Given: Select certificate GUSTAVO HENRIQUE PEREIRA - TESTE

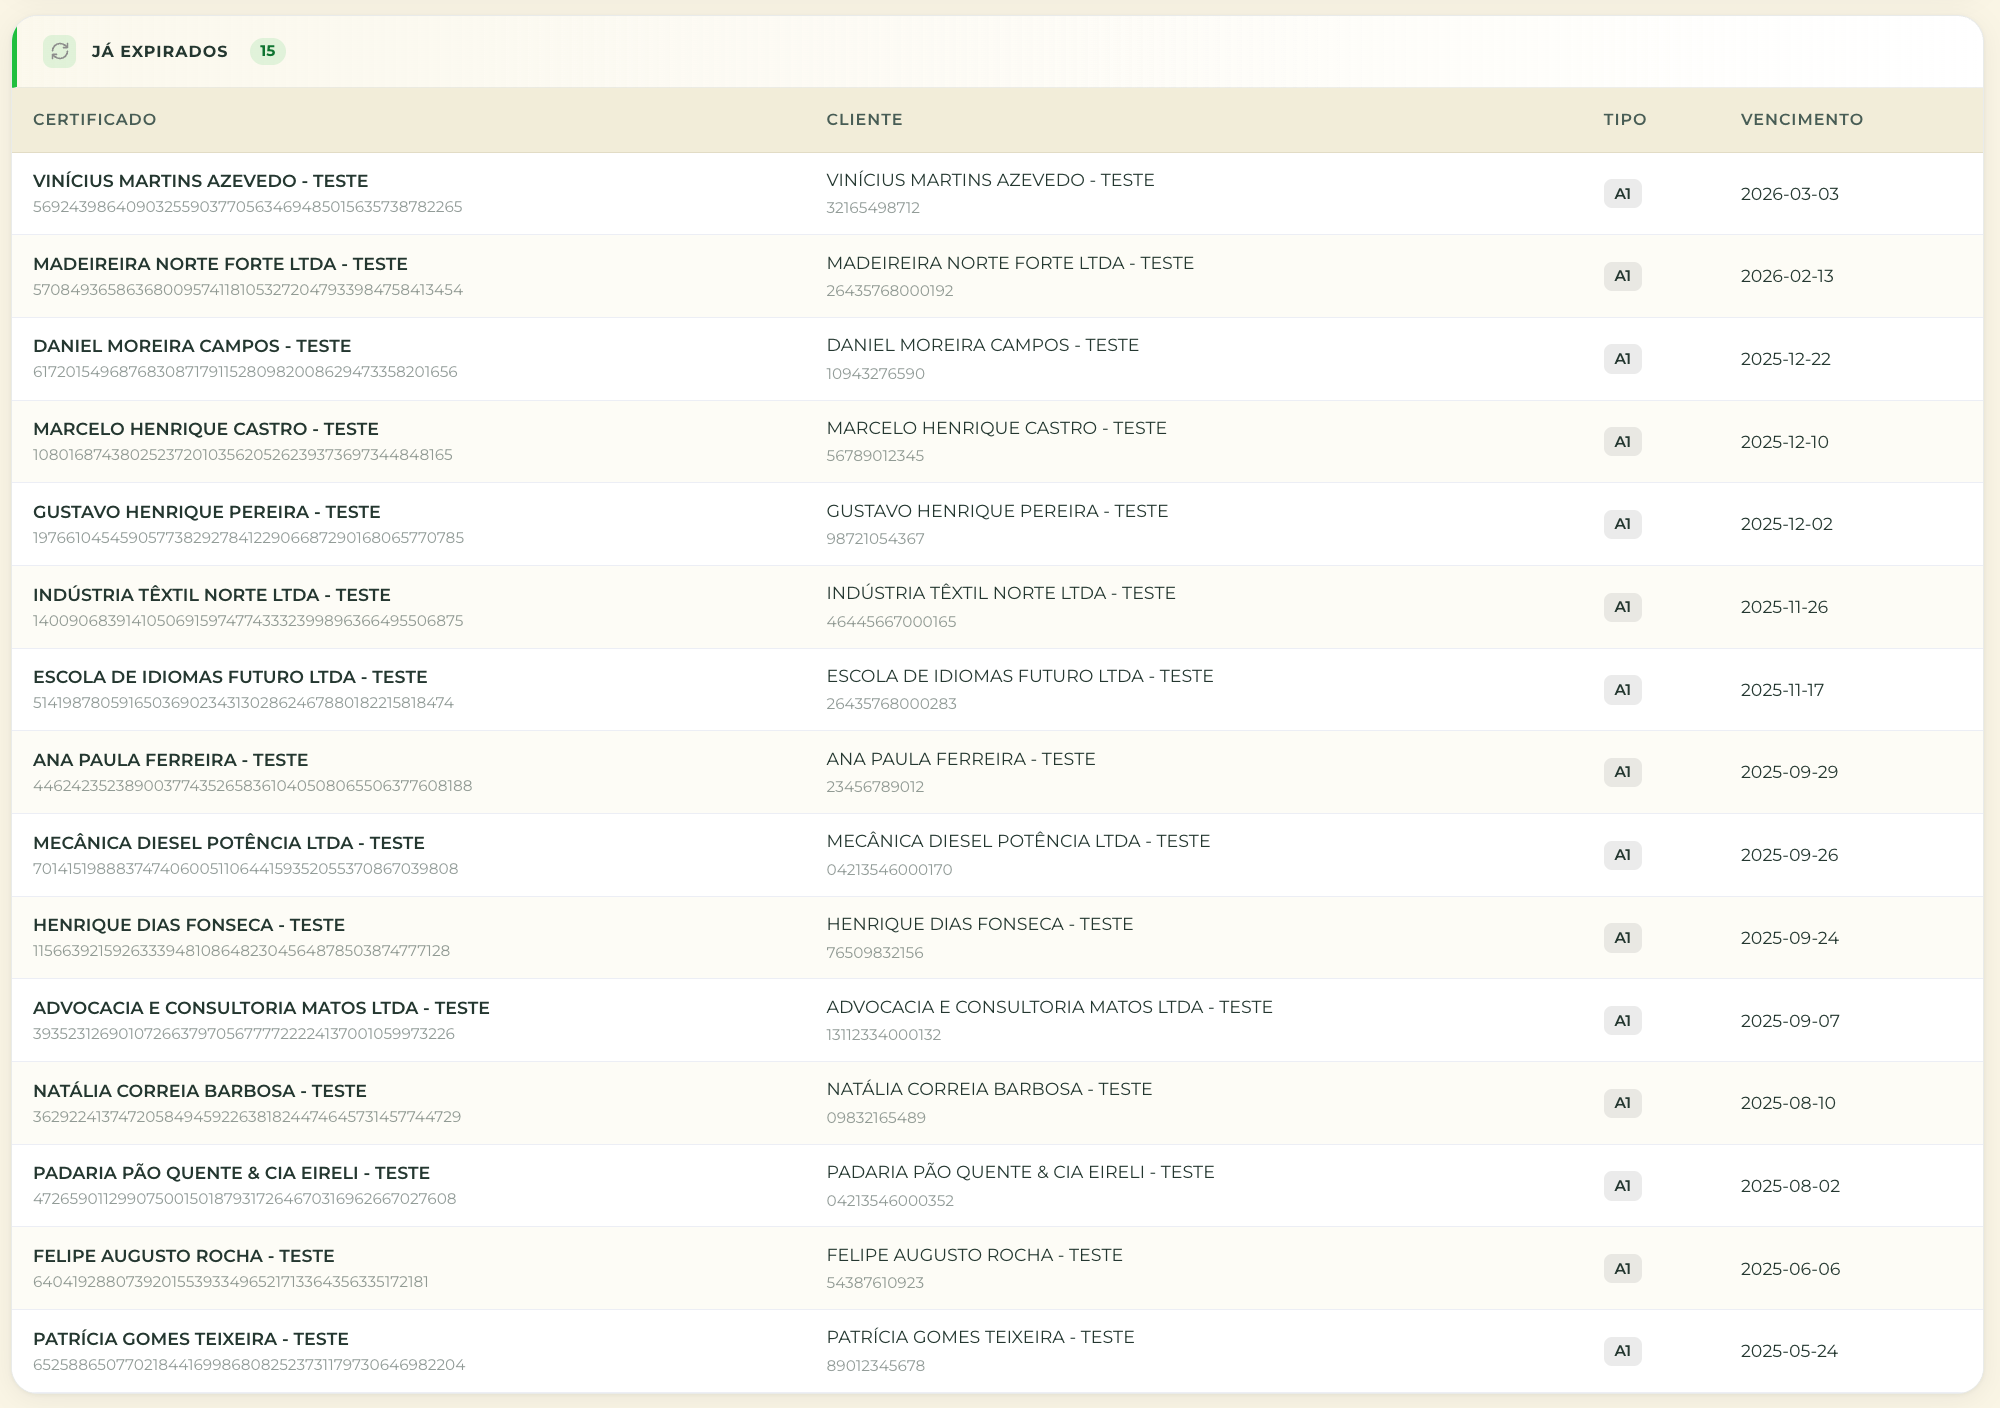Looking at the screenshot, I should (207, 512).
